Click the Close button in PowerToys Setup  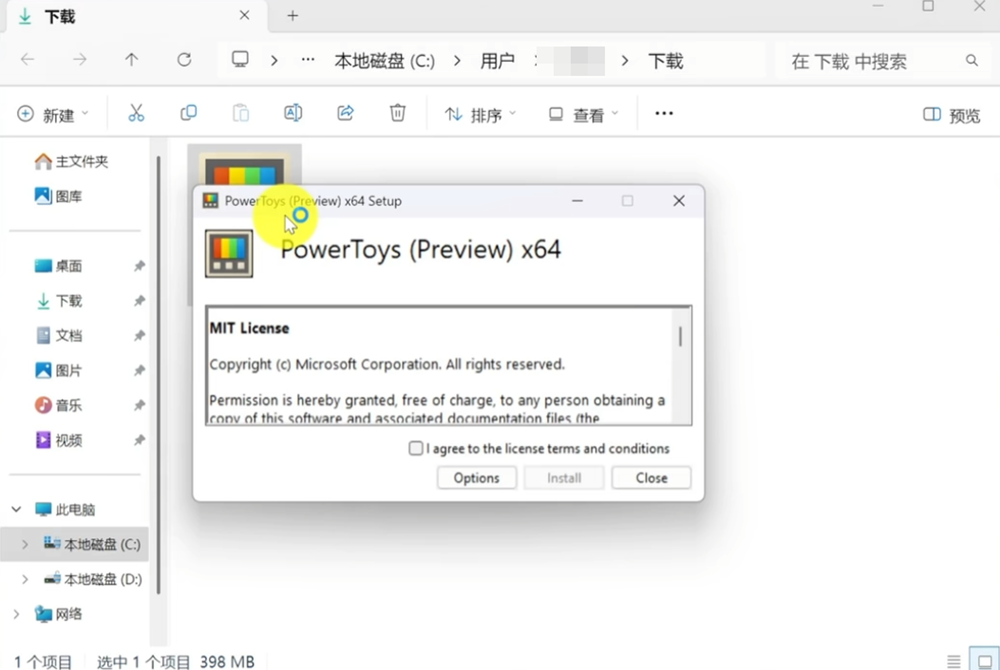[x=651, y=478]
